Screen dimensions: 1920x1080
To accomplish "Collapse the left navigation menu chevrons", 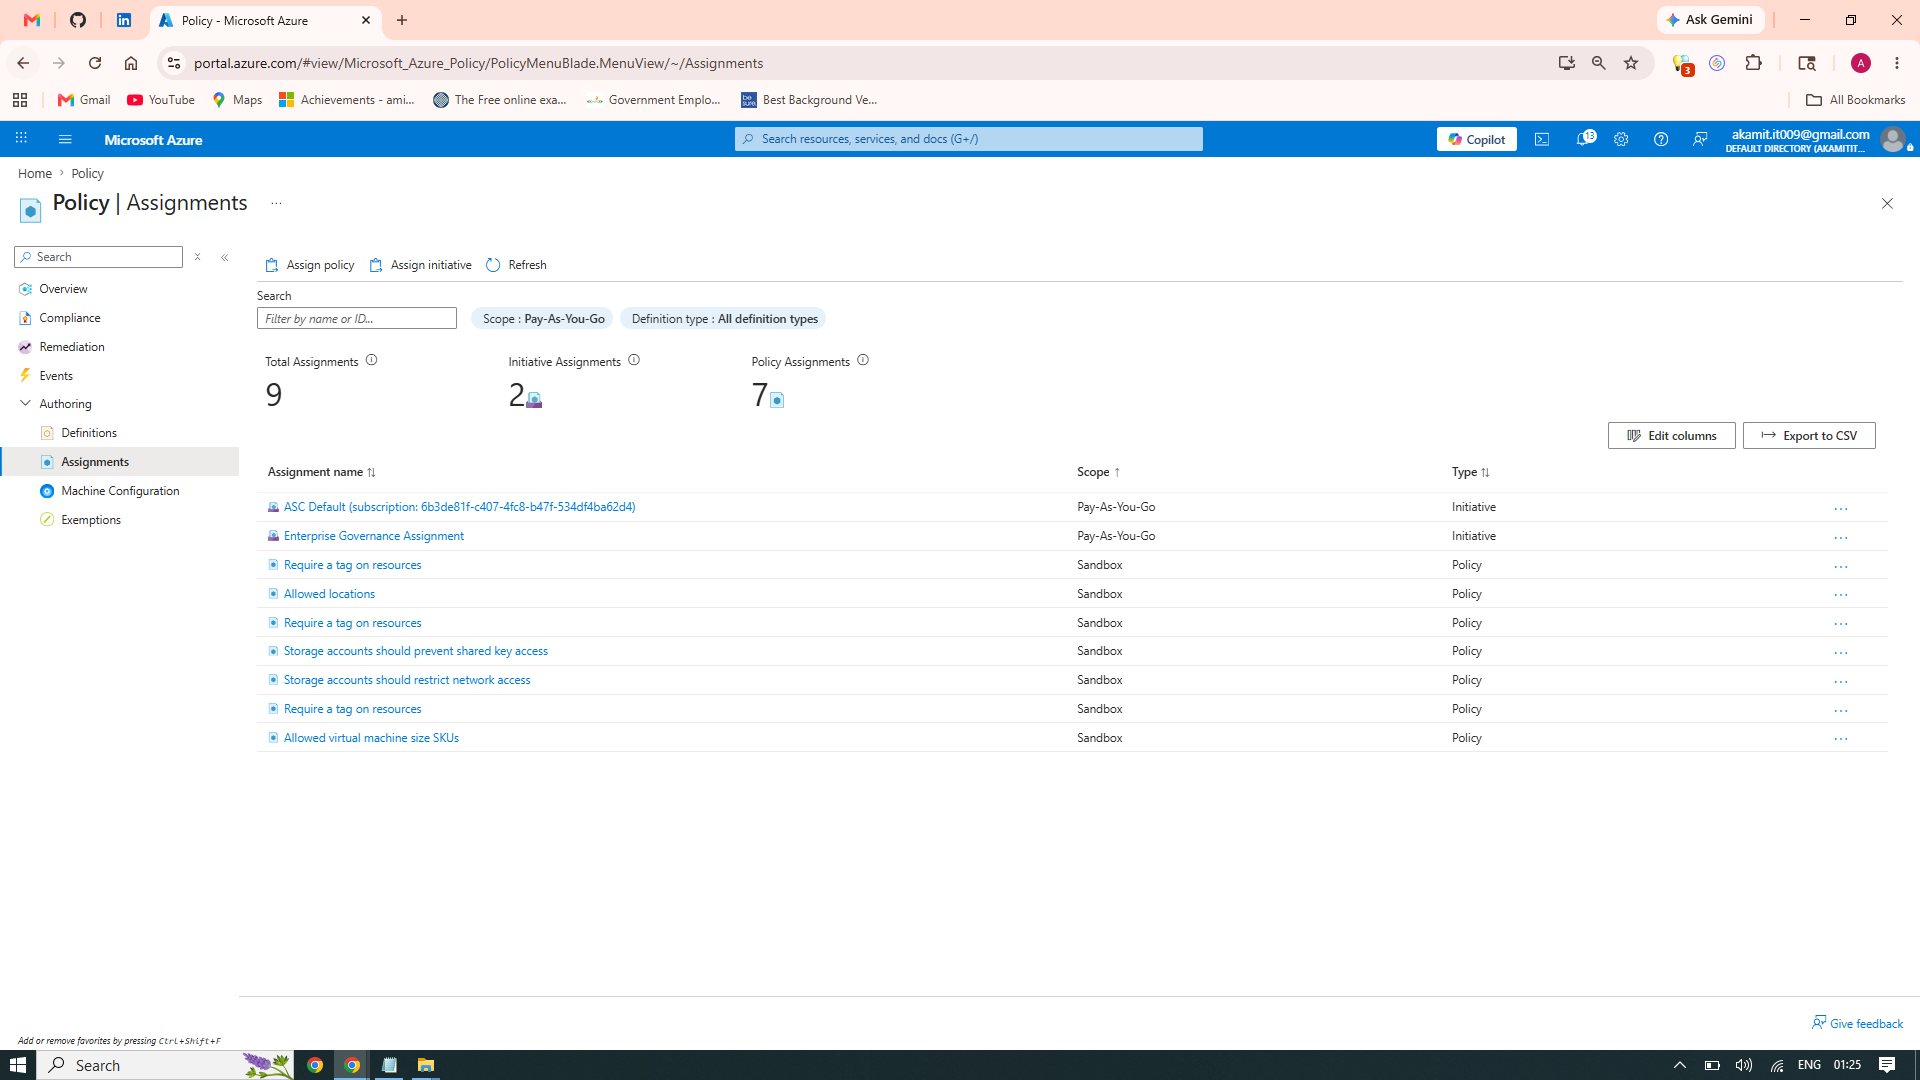I will coord(225,258).
